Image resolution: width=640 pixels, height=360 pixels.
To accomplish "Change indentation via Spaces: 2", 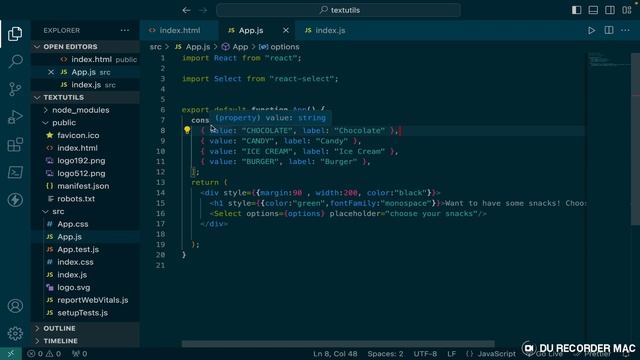I will coord(385,354).
